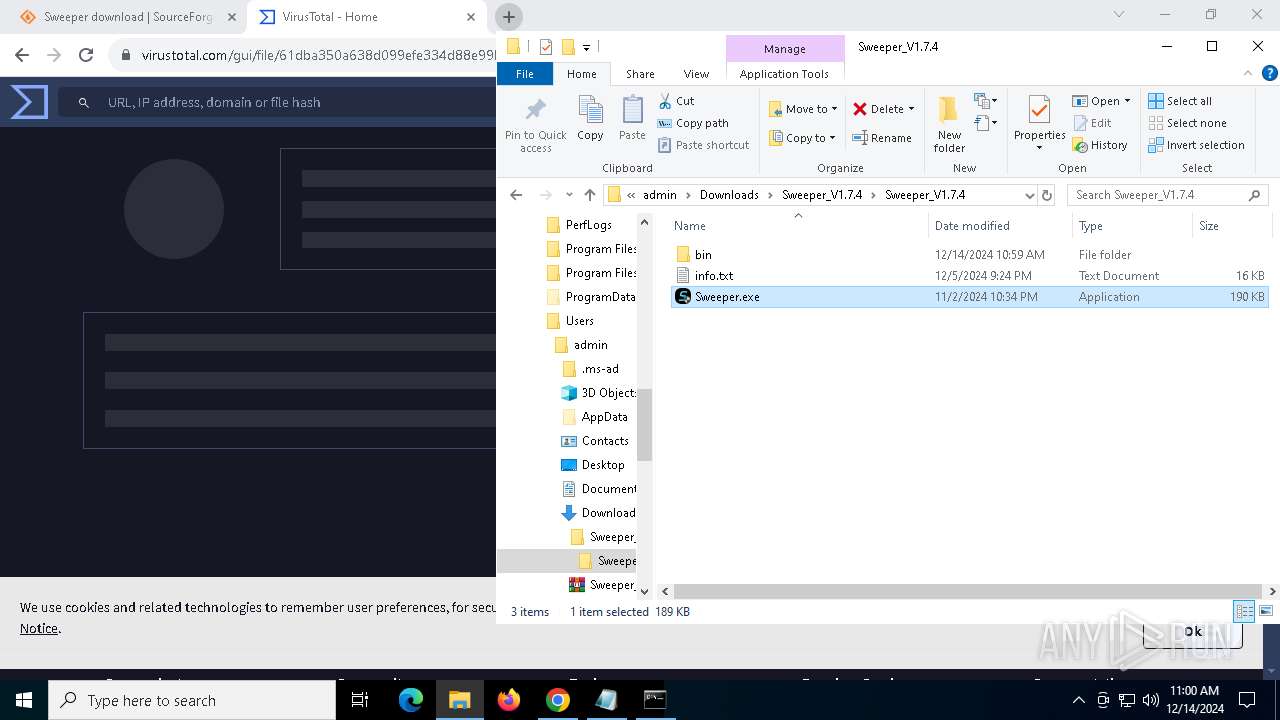Click Paste shortcut in ribbon

[703, 145]
